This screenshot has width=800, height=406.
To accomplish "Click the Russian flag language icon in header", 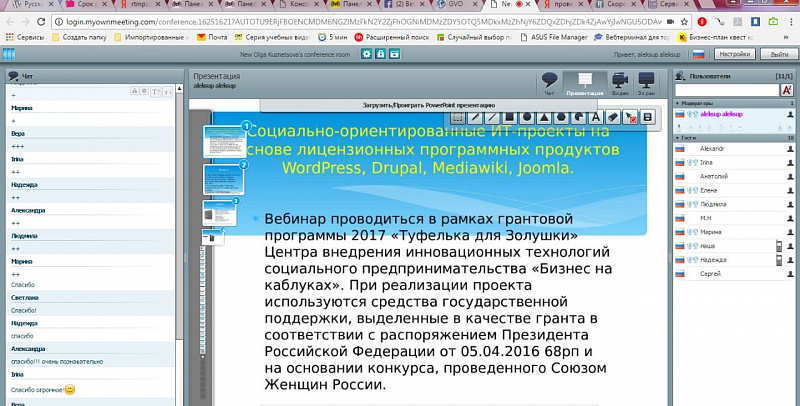I will click(698, 54).
